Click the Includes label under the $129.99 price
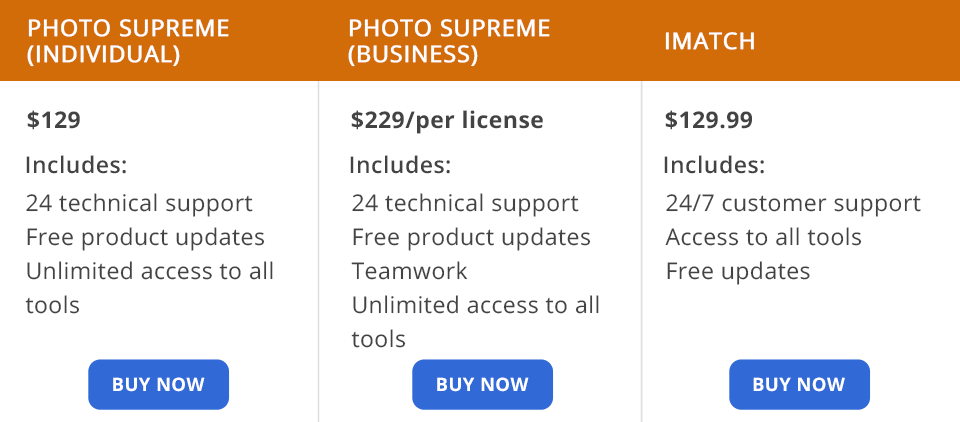Screen dimensions: 960x422 point(714,165)
